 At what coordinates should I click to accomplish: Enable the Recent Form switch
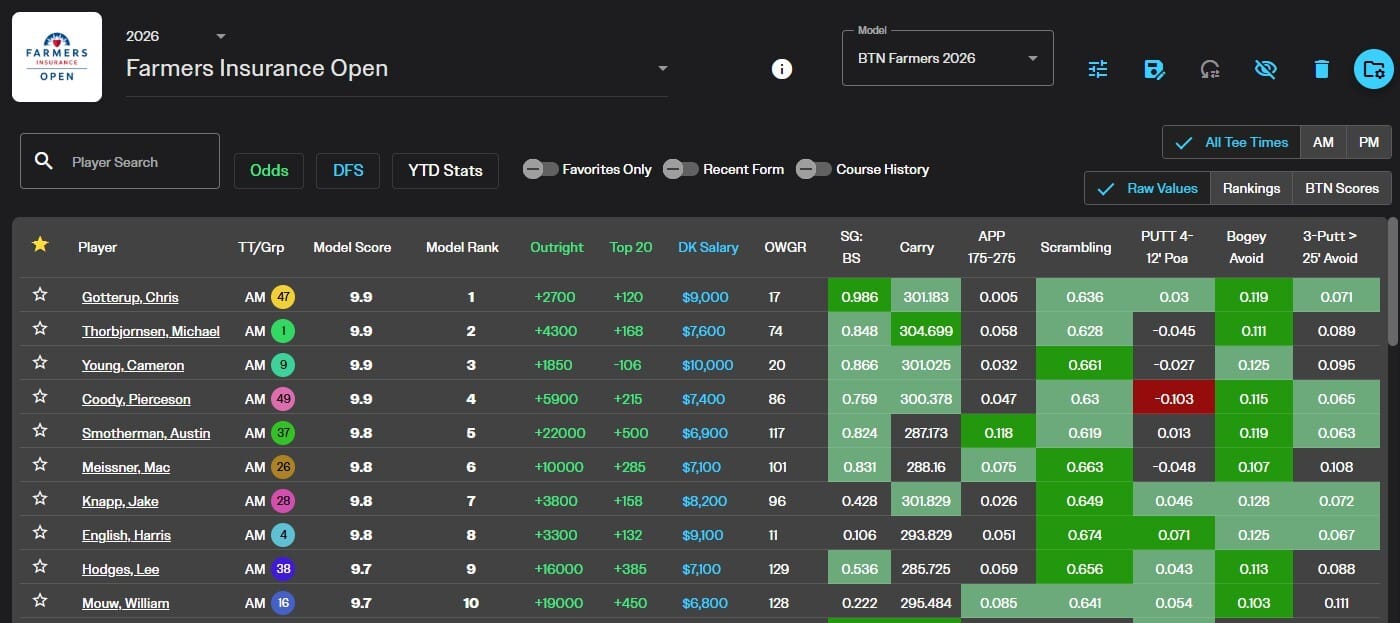tap(681, 169)
